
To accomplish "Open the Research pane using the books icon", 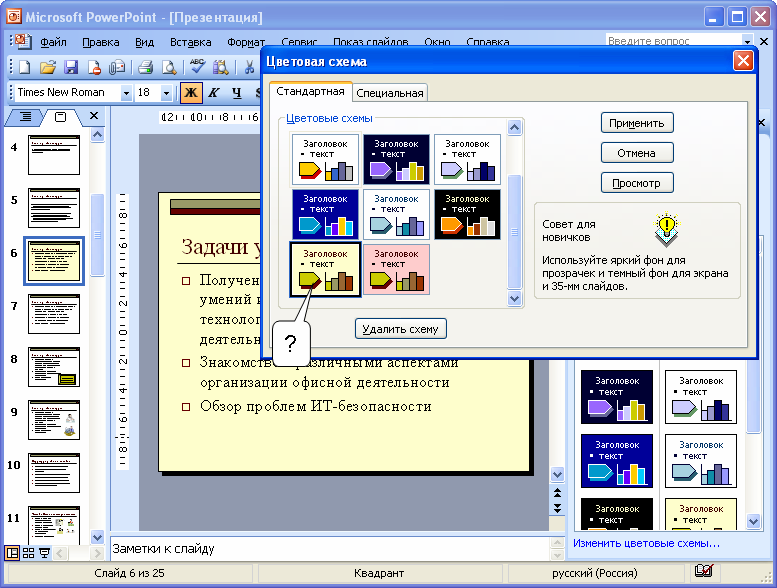I will (x=221, y=67).
